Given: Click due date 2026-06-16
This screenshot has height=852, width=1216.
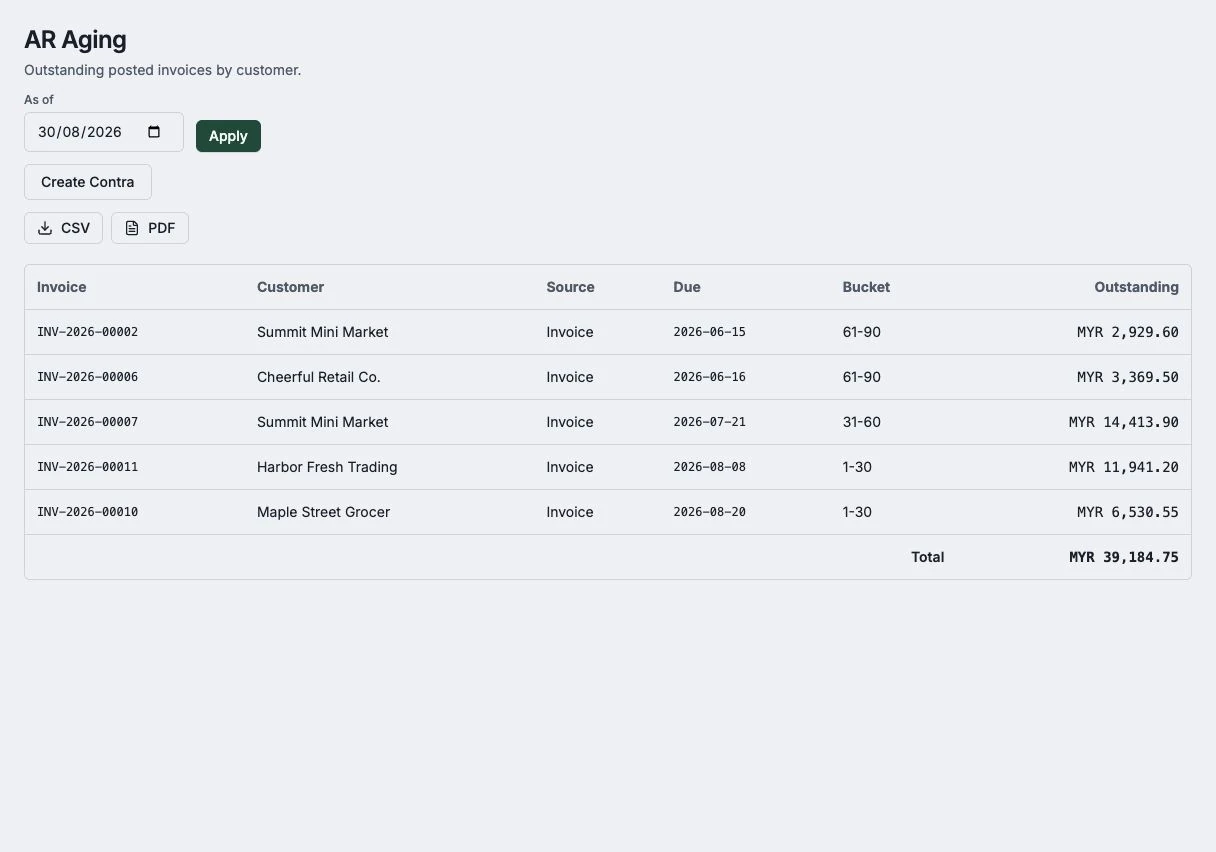Looking at the screenshot, I should pos(709,377).
